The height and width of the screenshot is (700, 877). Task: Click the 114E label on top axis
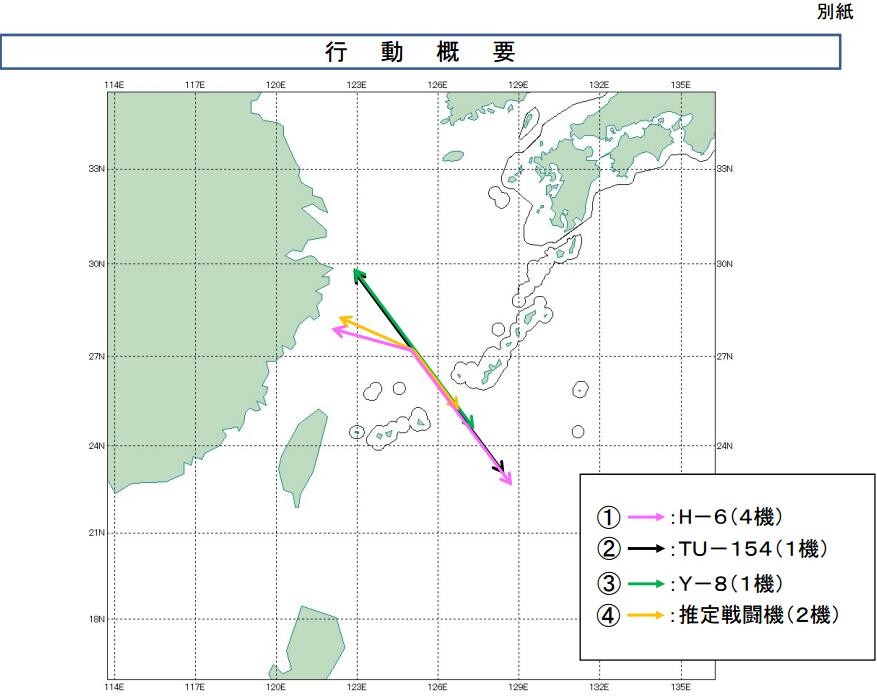click(114, 85)
